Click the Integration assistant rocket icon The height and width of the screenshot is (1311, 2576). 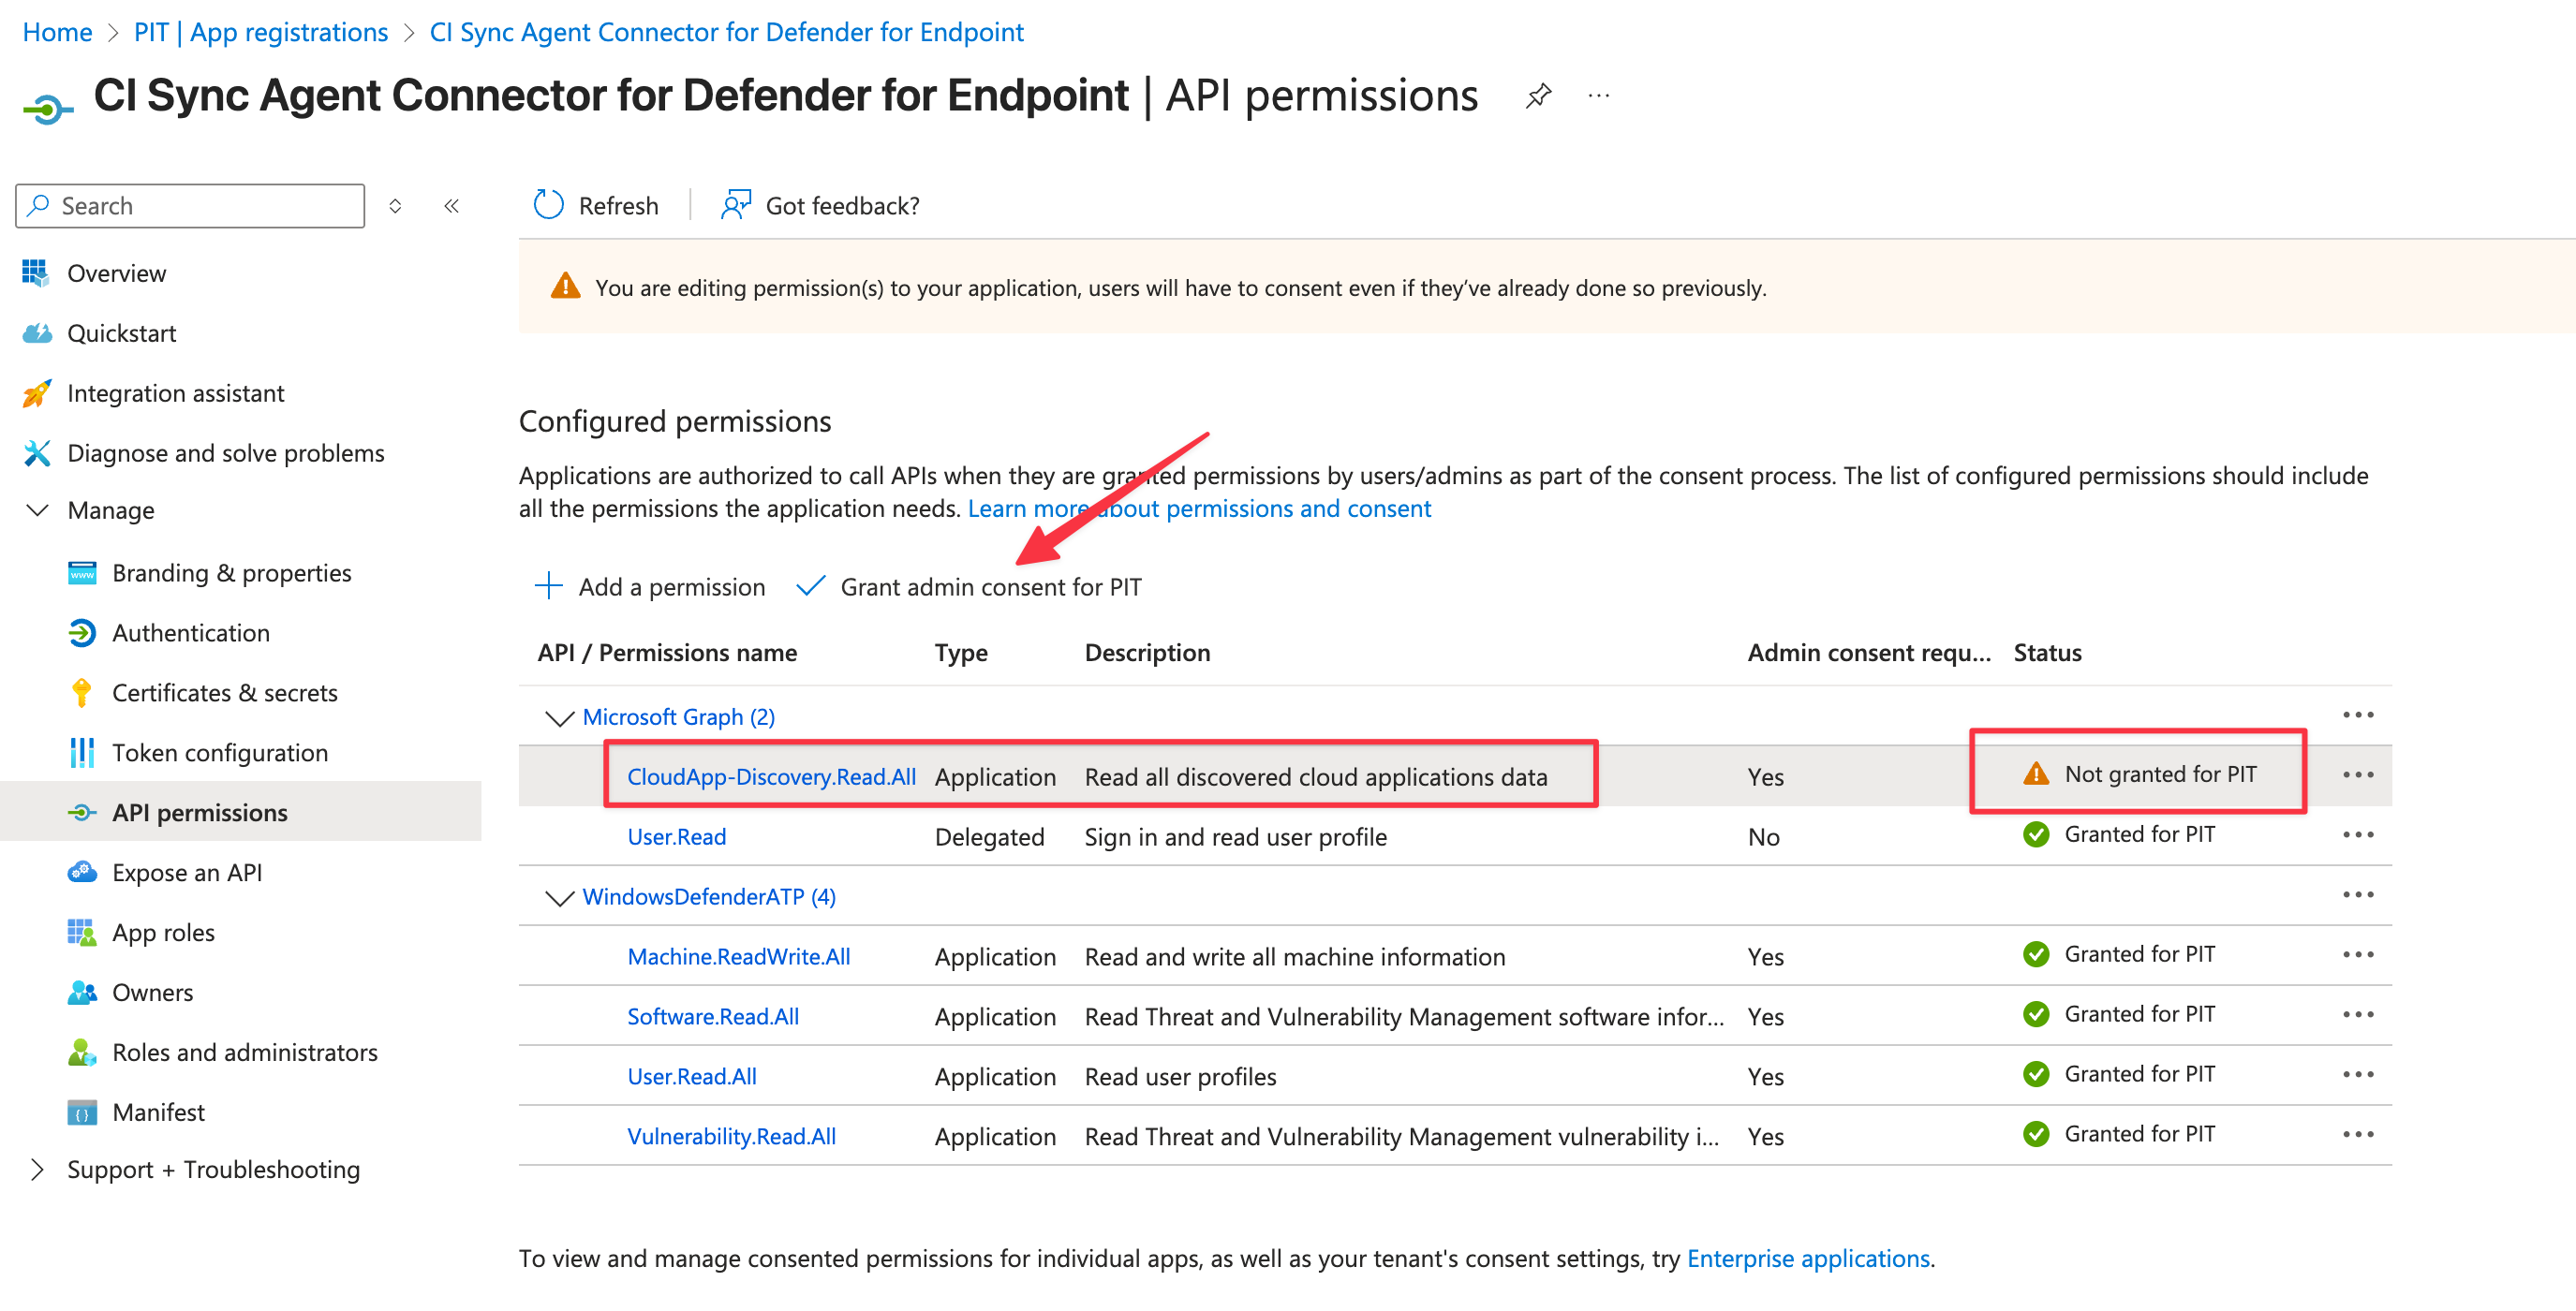(x=36, y=393)
